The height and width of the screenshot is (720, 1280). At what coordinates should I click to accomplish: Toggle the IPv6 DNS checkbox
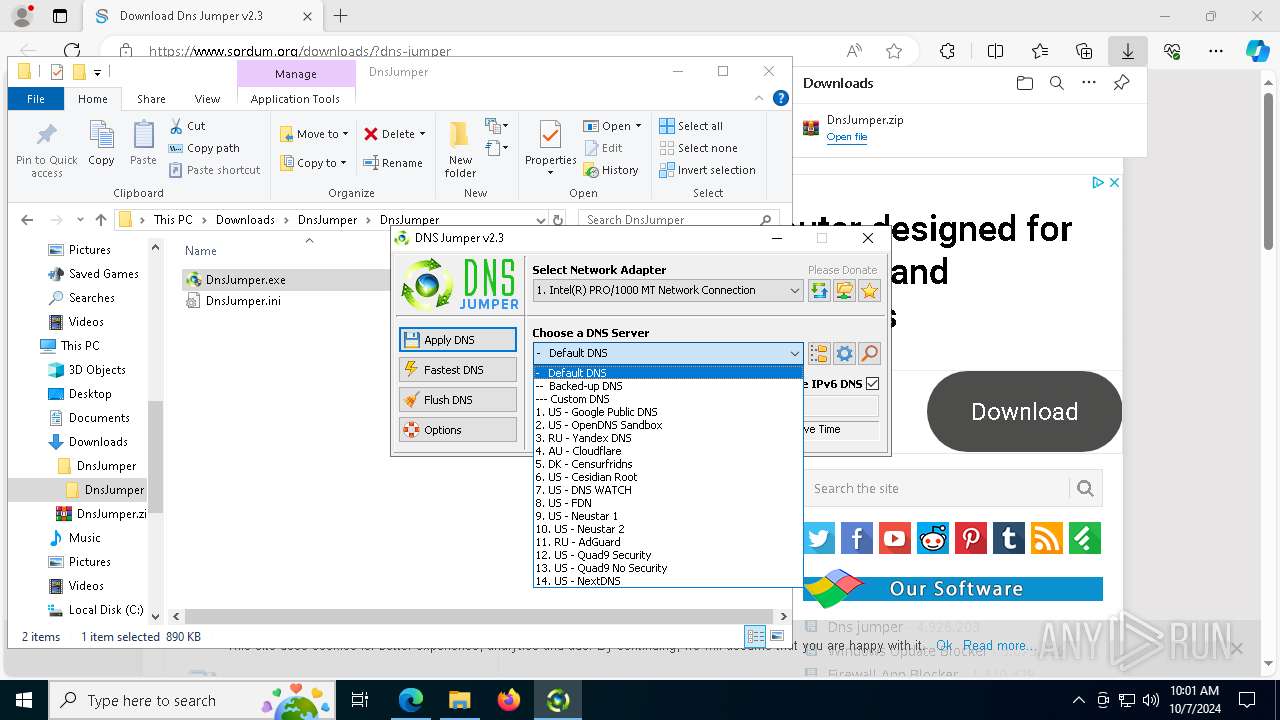[x=872, y=383]
